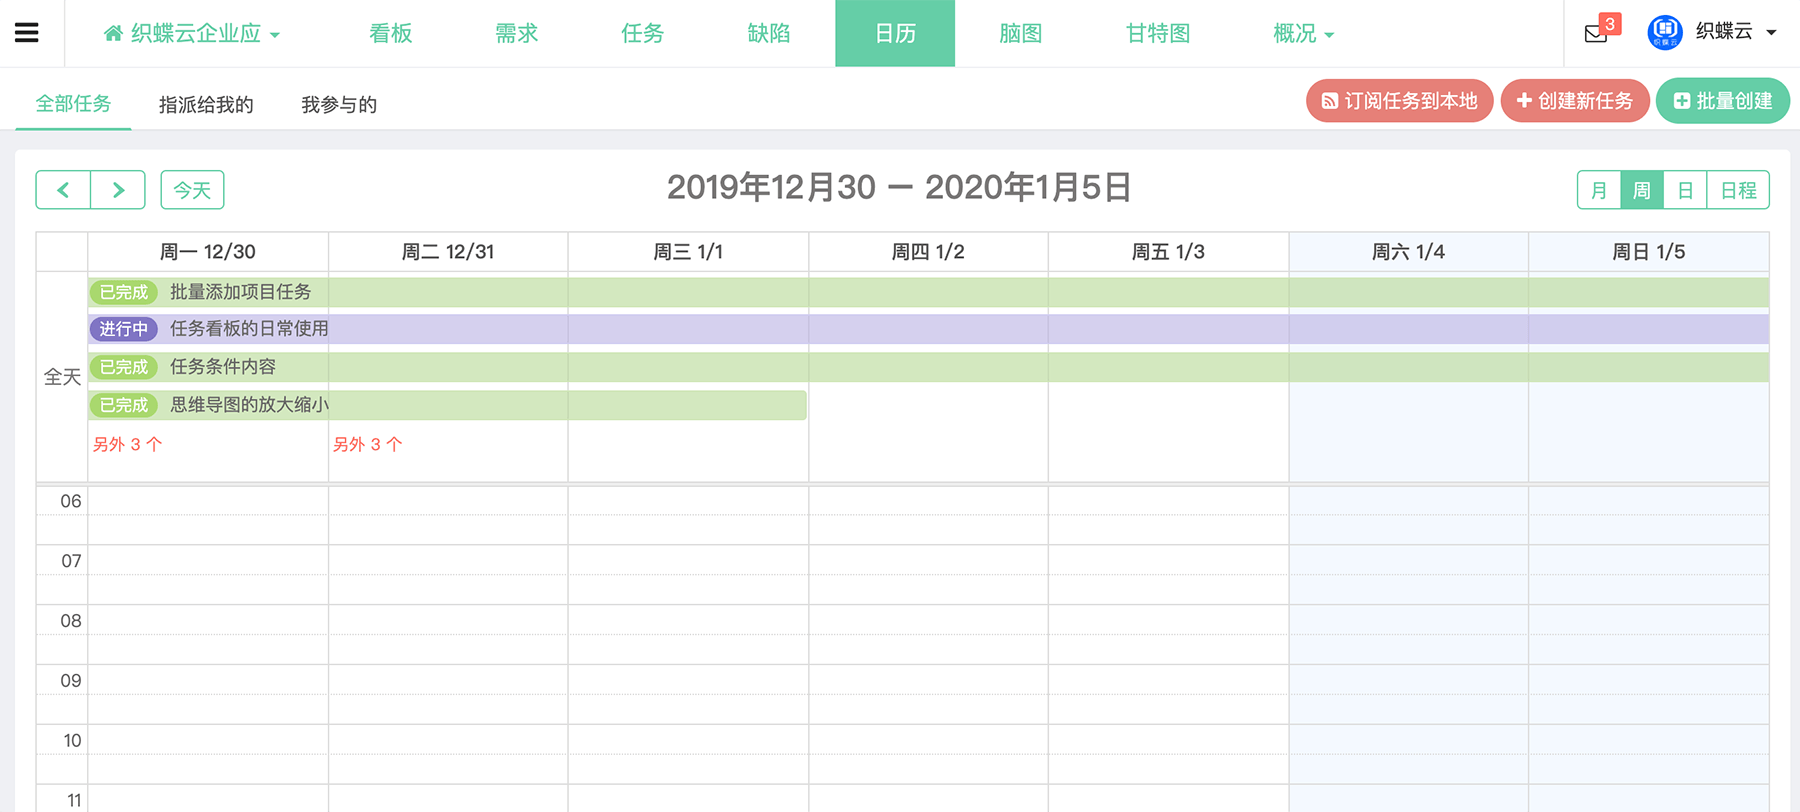The image size is (1800, 812).
Task: Click the 织蝶云 user avatar
Action: (x=1665, y=33)
